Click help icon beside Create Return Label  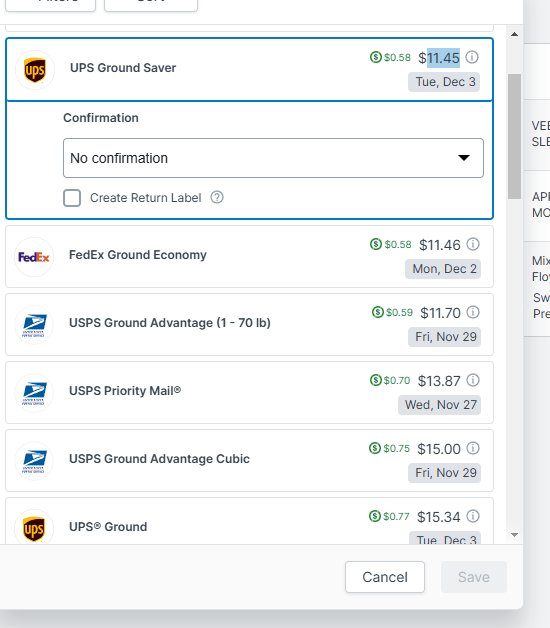click(x=217, y=197)
